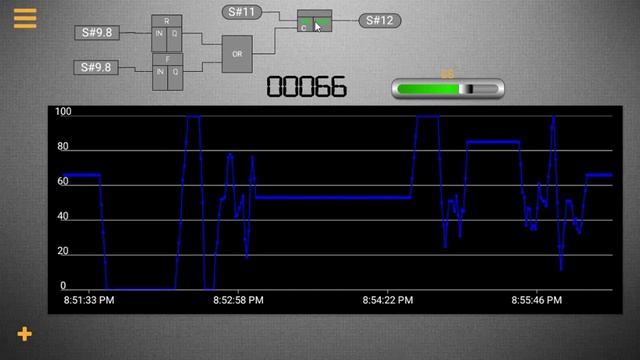Add a new element with plus icon

(24, 334)
